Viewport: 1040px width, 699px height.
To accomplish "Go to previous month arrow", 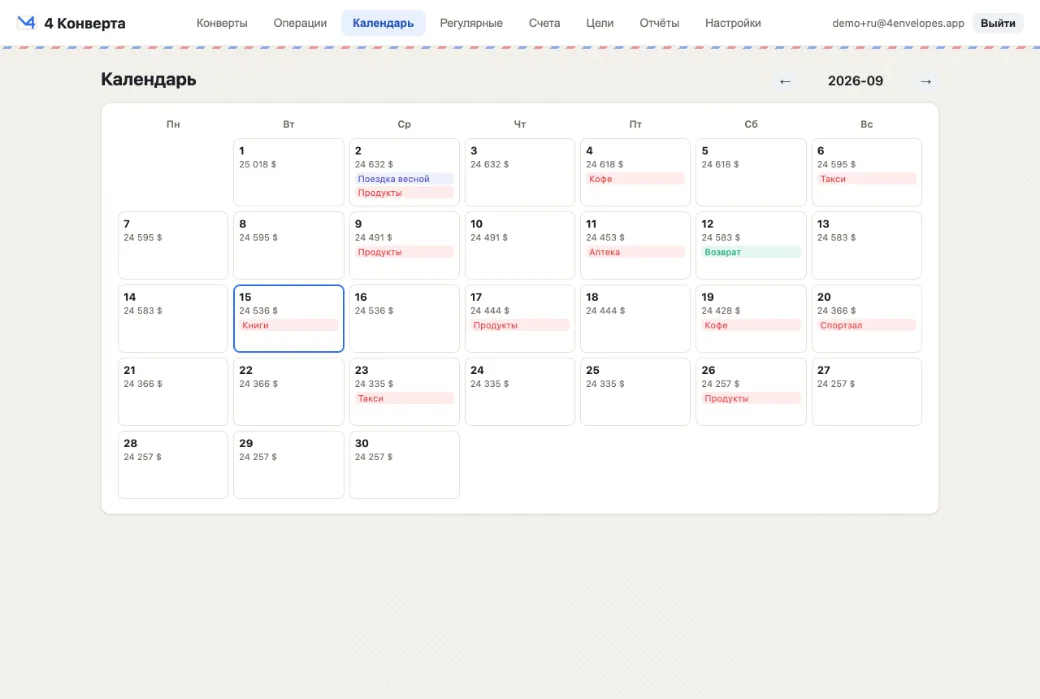I will click(x=785, y=81).
